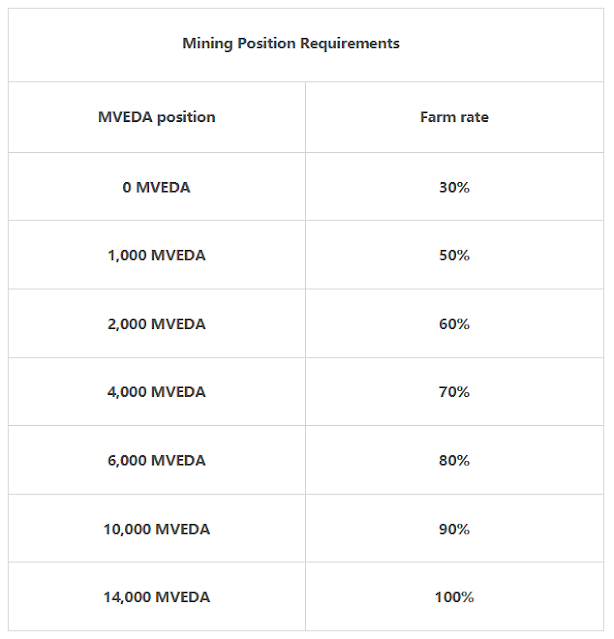Click the 60% farm rate cell

[454, 324]
